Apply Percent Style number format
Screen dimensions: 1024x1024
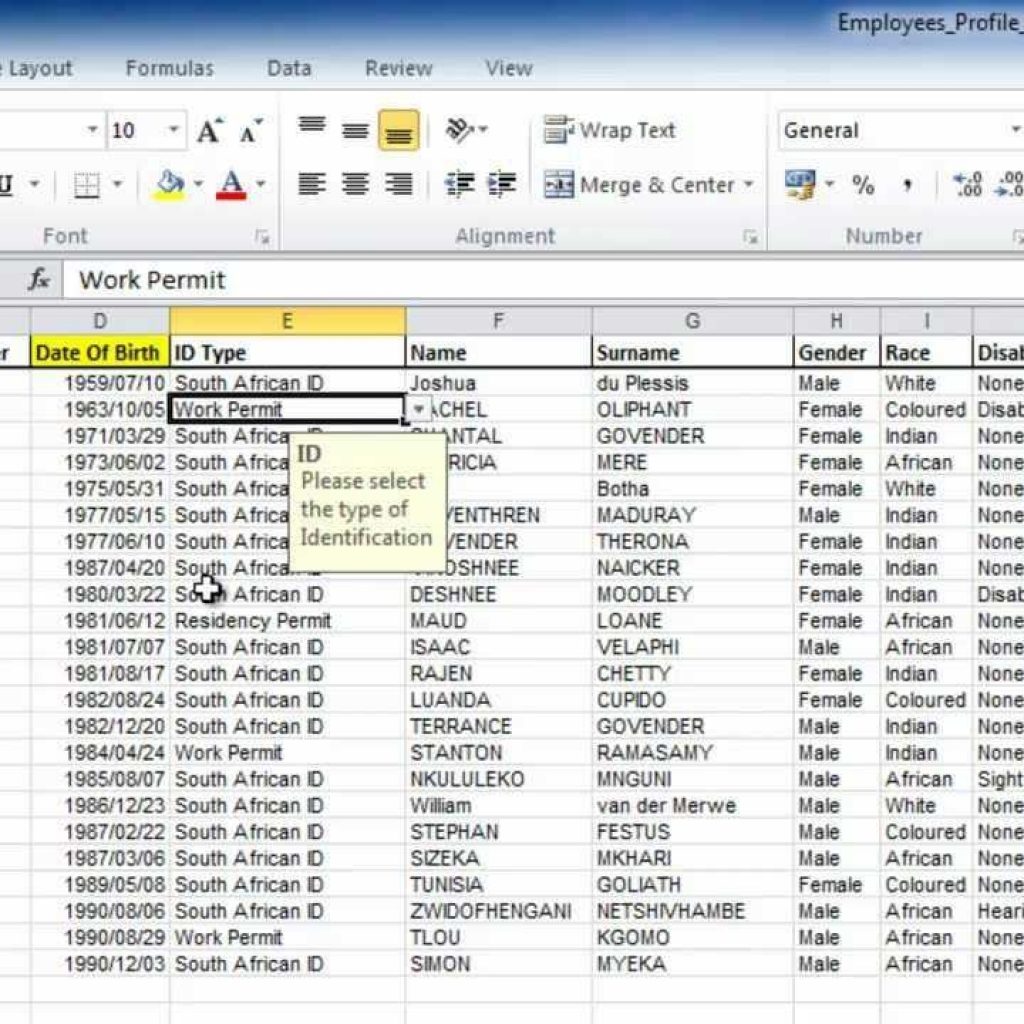[863, 185]
